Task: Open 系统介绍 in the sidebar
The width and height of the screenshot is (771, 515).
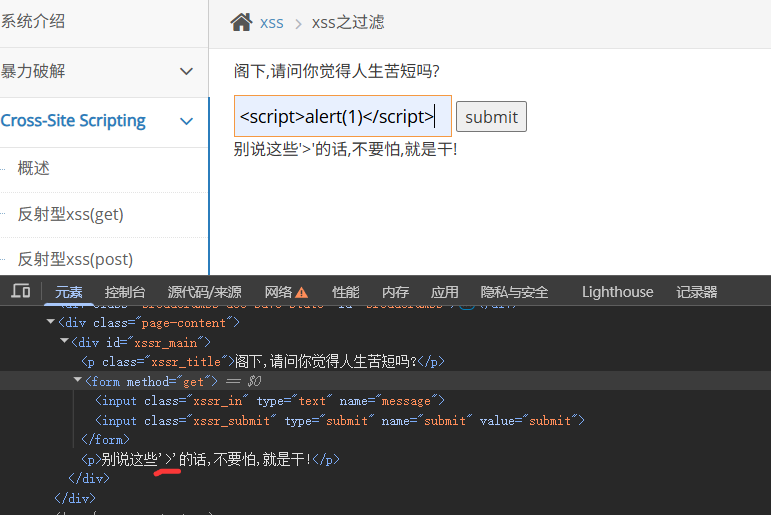Action: pos(33,21)
